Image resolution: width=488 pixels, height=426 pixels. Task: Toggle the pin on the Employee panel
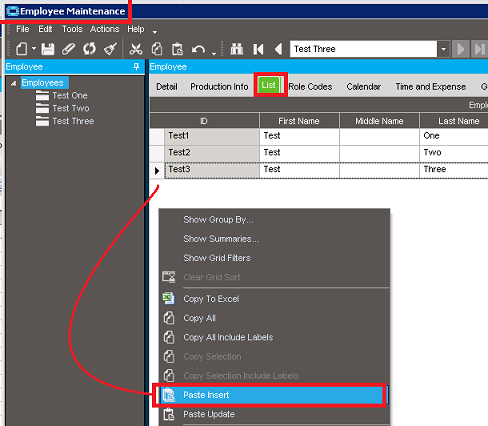(136, 67)
